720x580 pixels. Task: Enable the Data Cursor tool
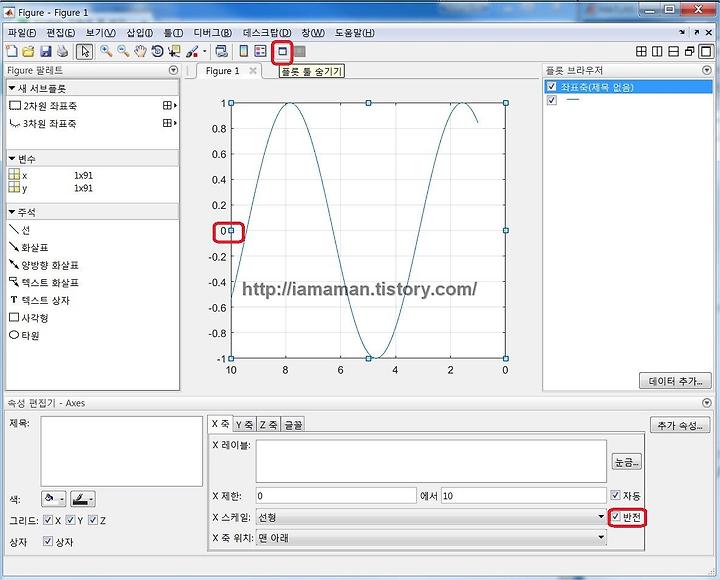174,51
